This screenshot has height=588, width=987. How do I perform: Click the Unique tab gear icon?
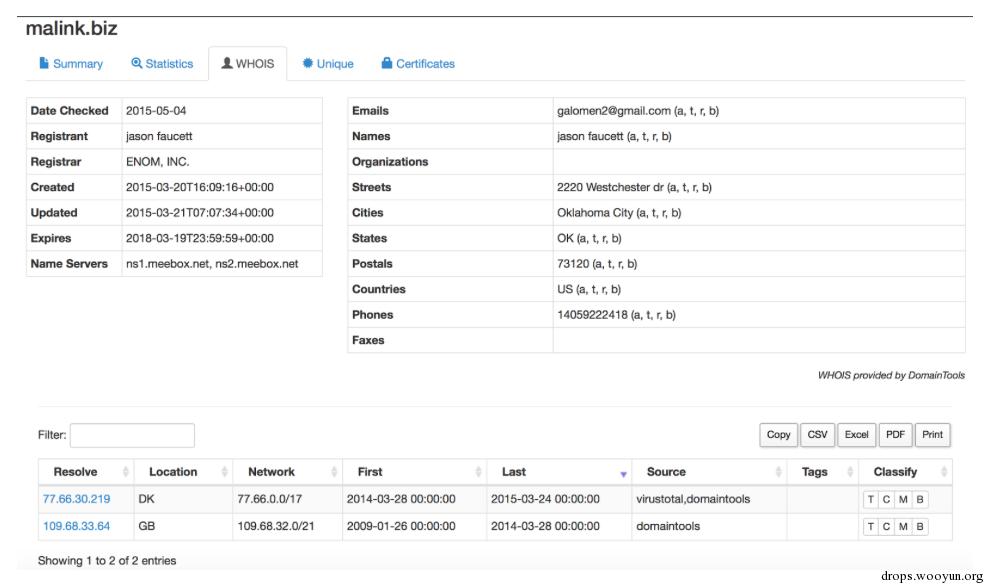(x=308, y=63)
